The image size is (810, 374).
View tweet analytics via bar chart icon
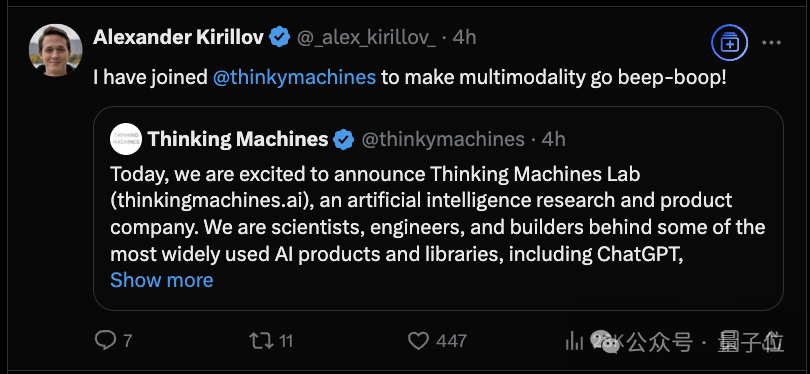coord(574,340)
